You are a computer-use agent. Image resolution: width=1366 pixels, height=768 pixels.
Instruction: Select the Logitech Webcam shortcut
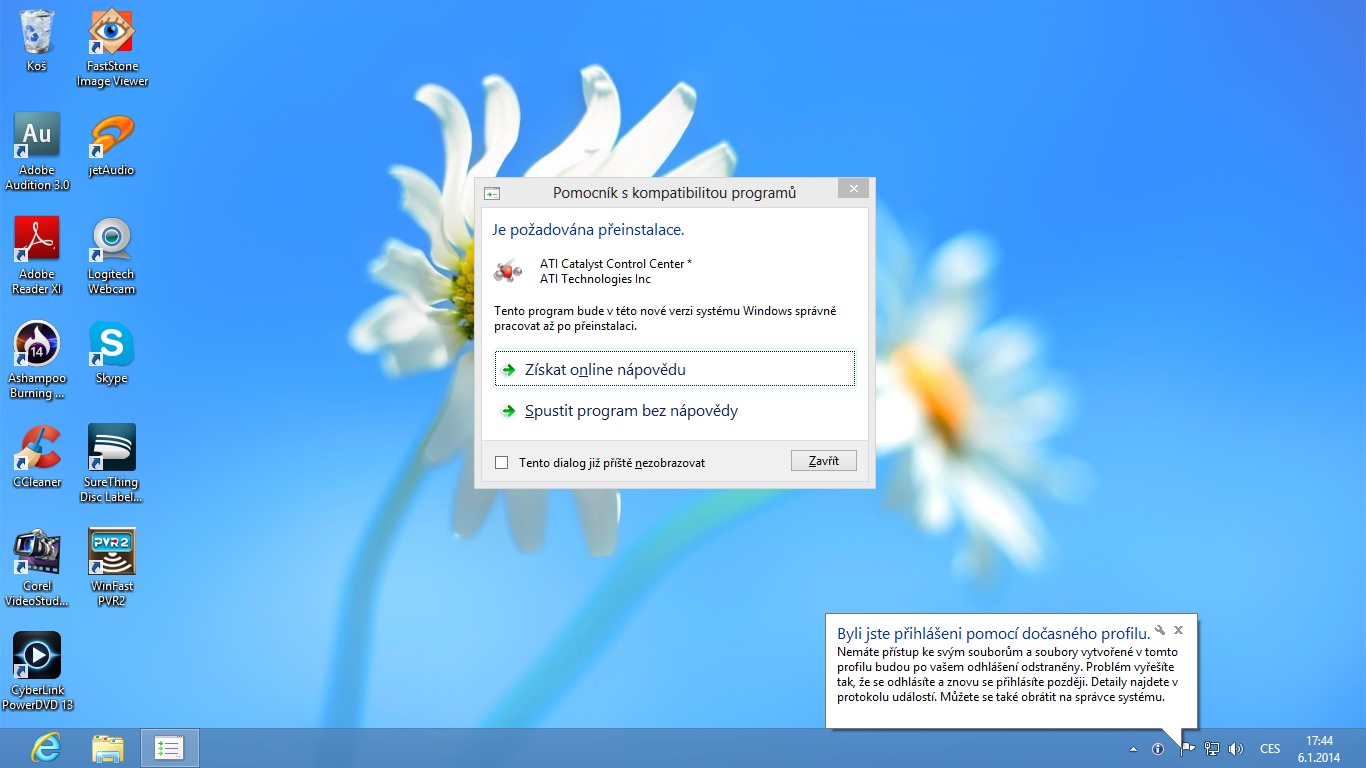pyautogui.click(x=112, y=256)
